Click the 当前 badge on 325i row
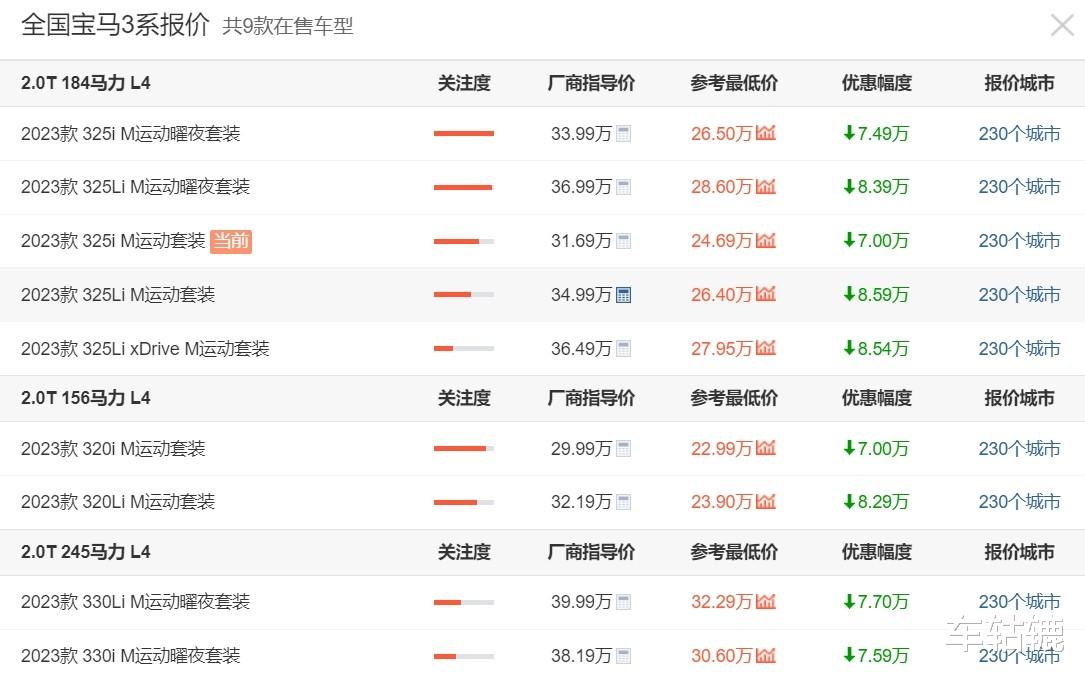 coord(231,241)
